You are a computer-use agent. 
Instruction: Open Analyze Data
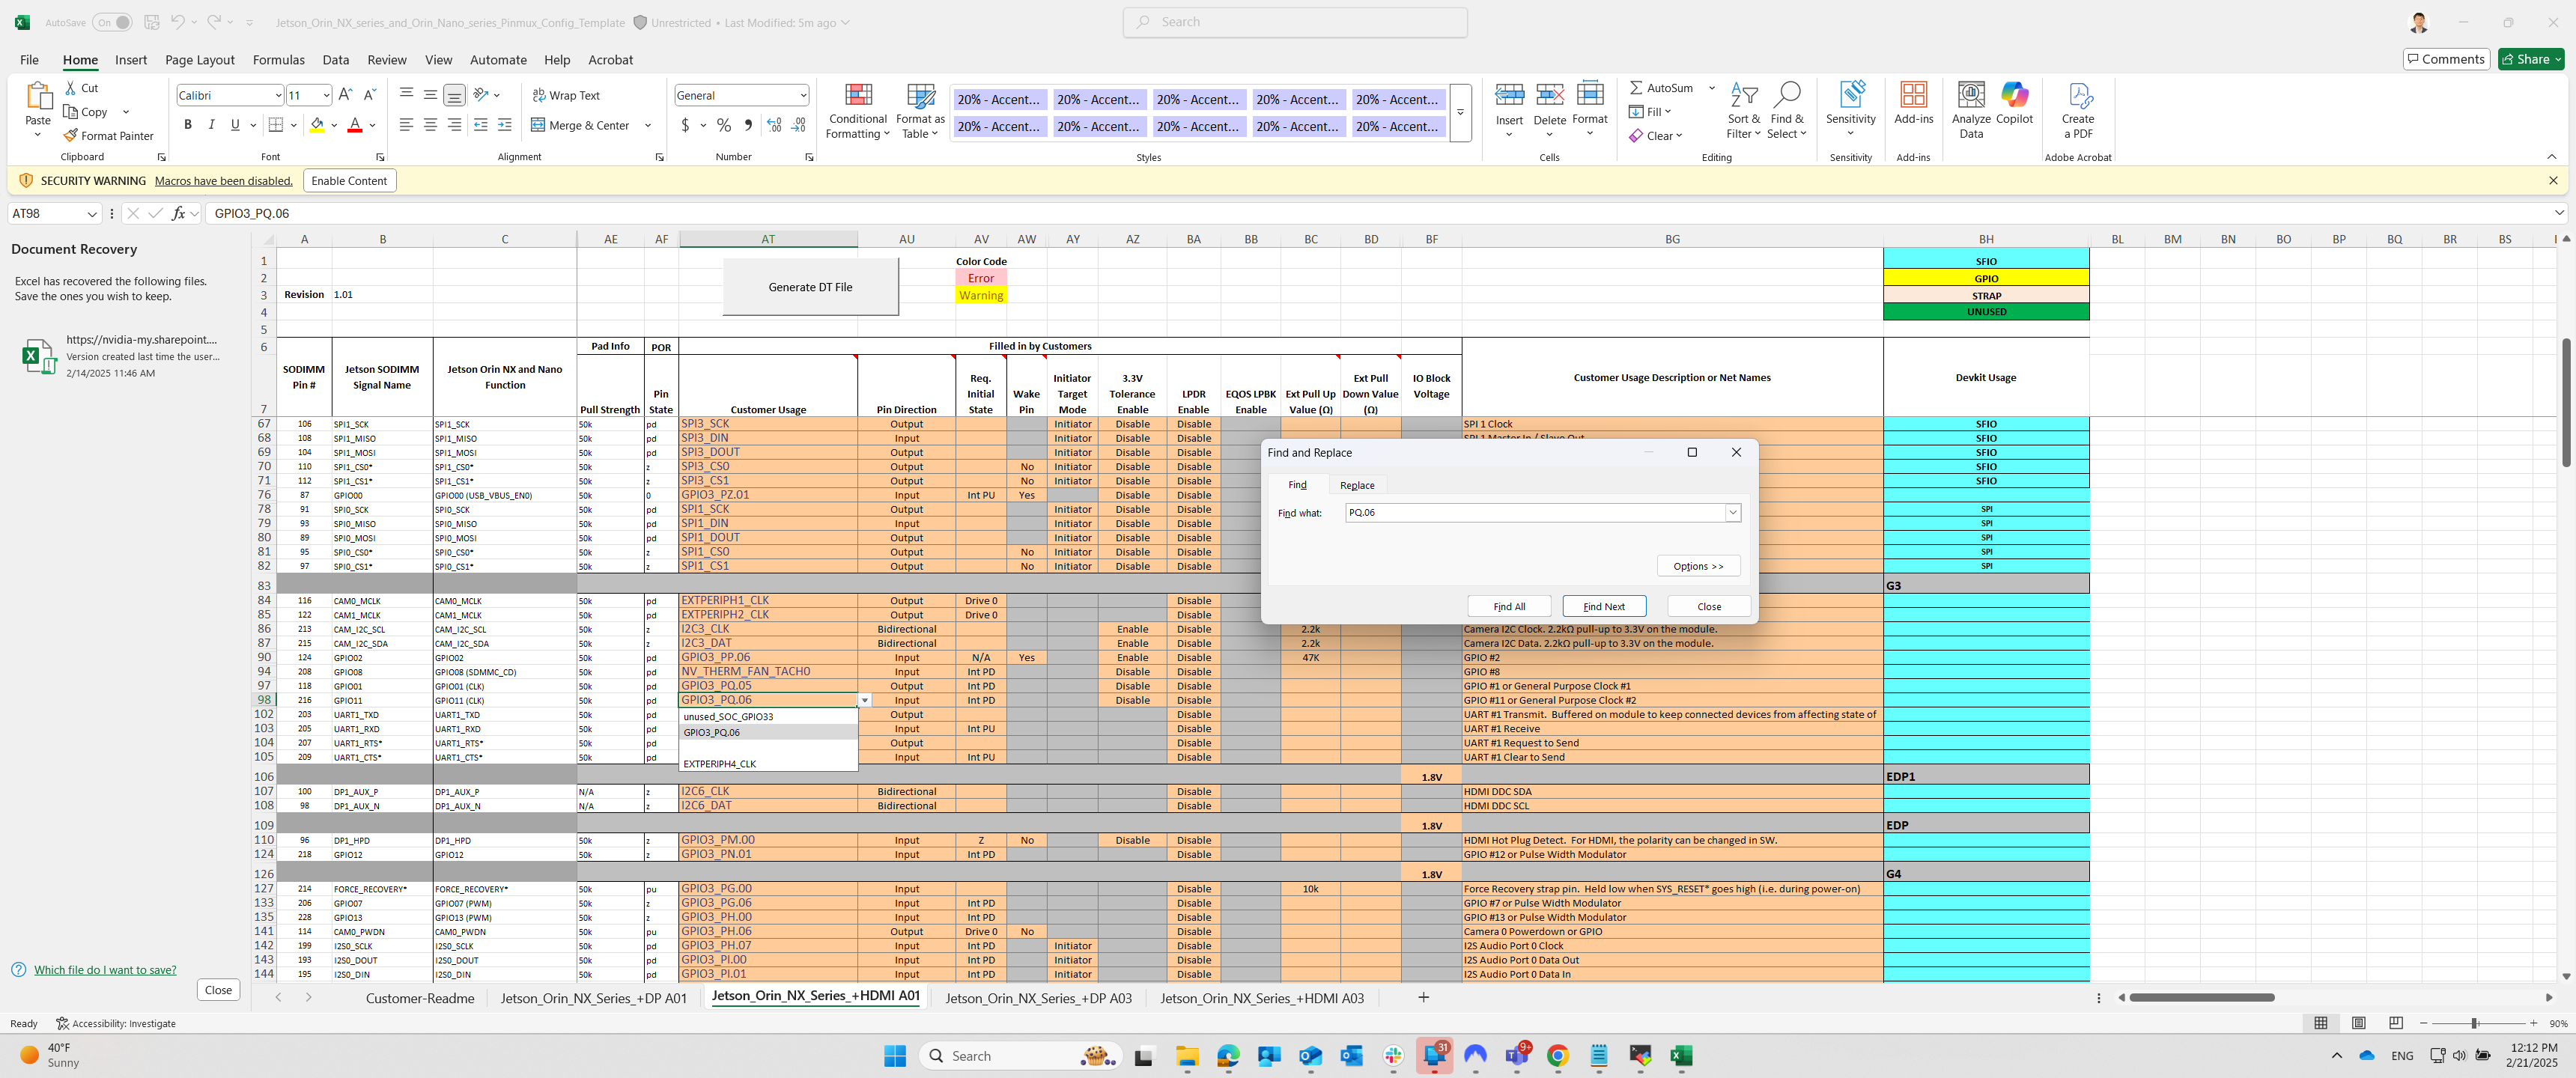coord(1971,111)
